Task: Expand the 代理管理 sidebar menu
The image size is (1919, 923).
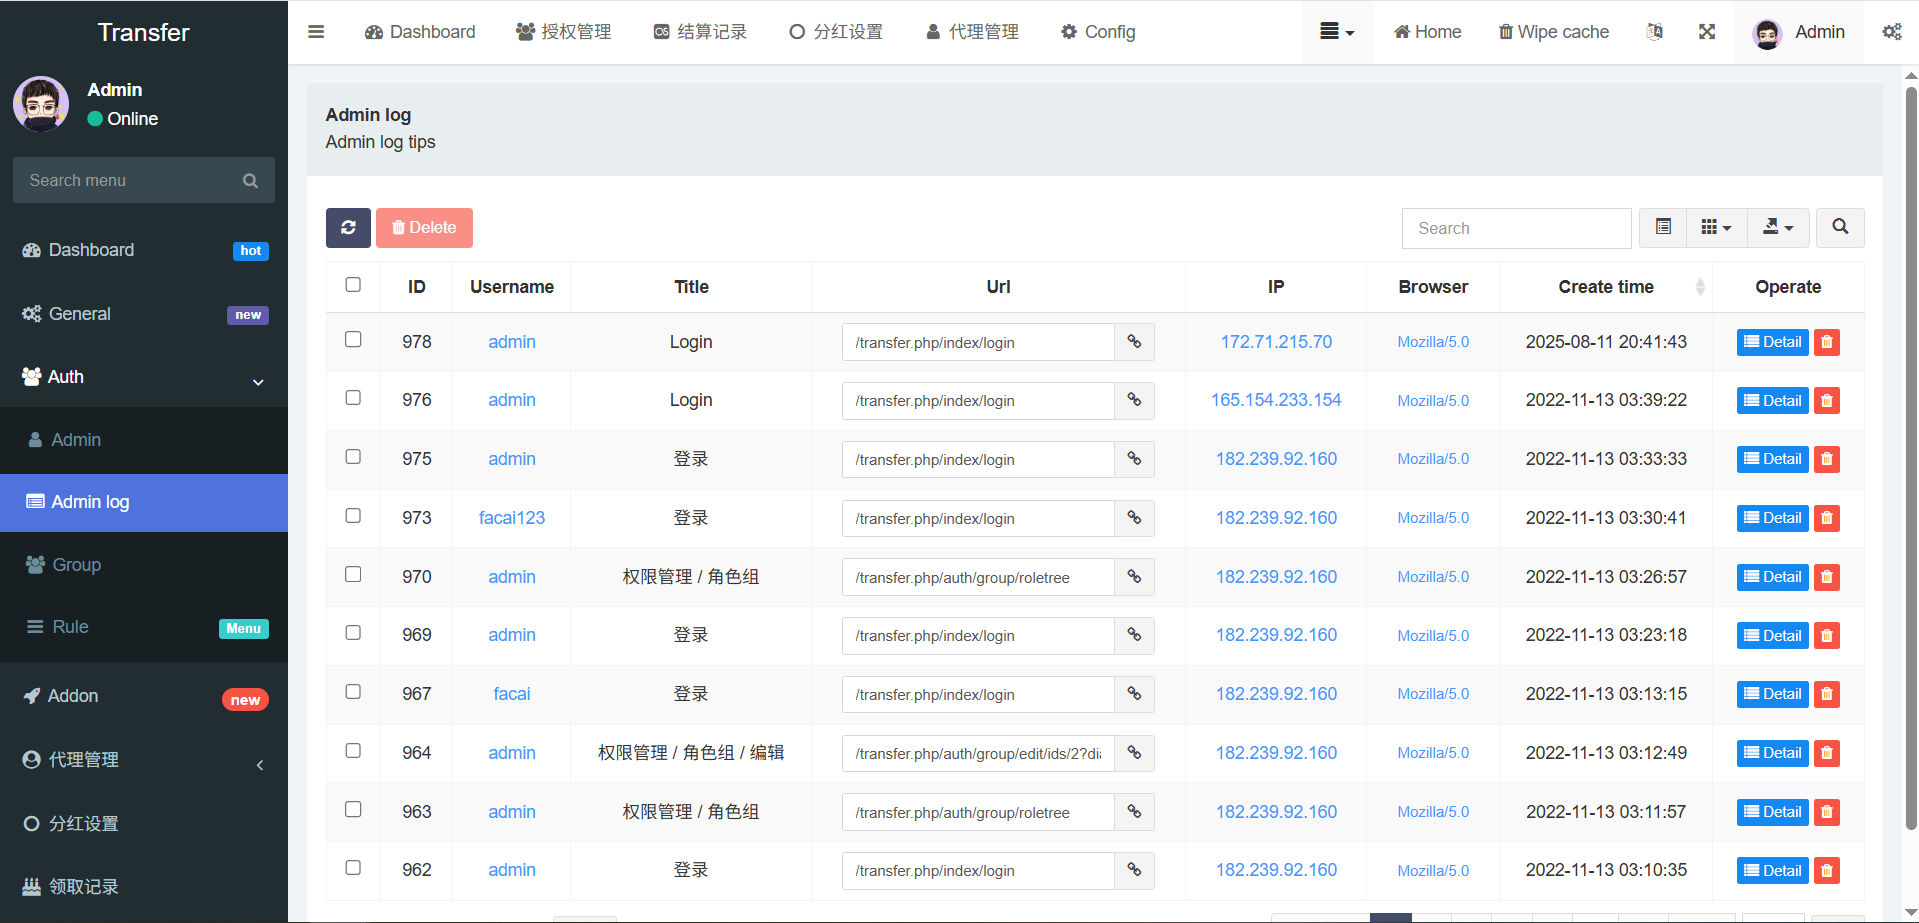Action: tap(144, 760)
